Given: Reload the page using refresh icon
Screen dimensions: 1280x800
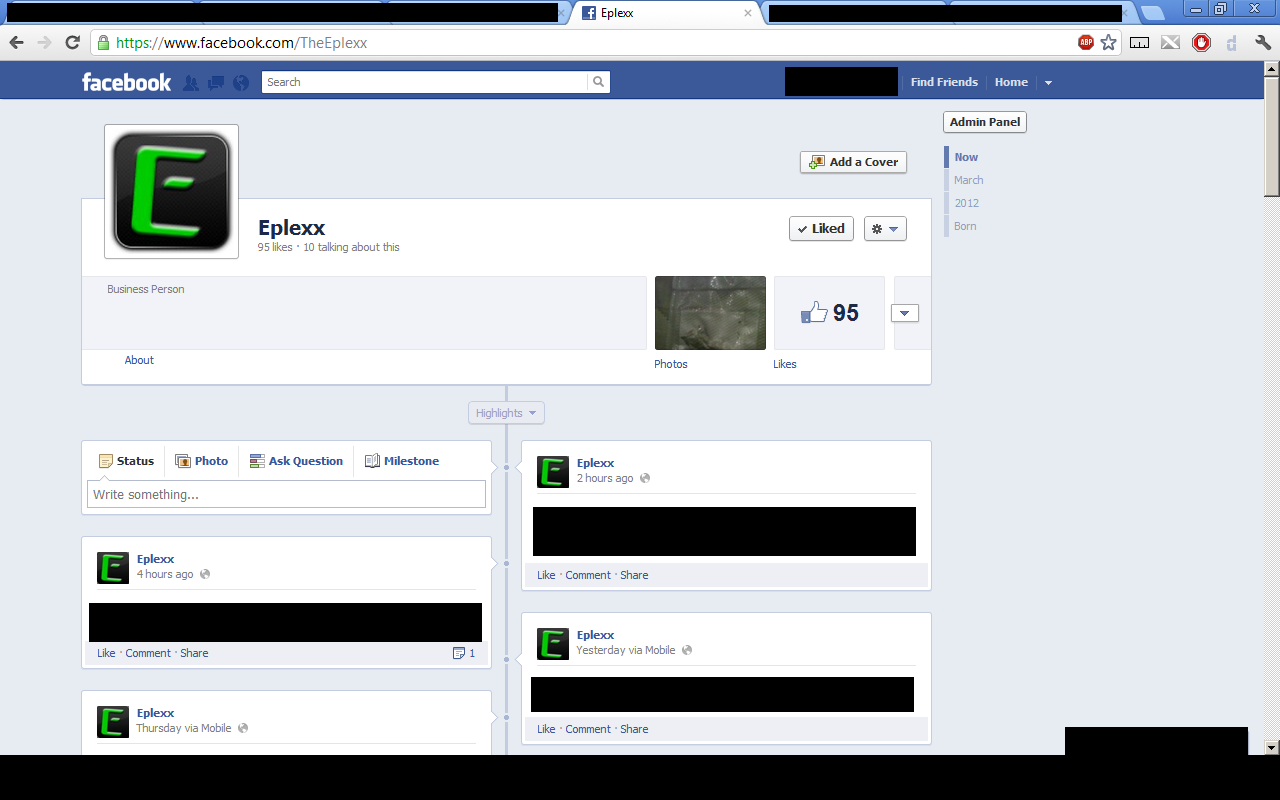Looking at the screenshot, I should [x=72, y=42].
